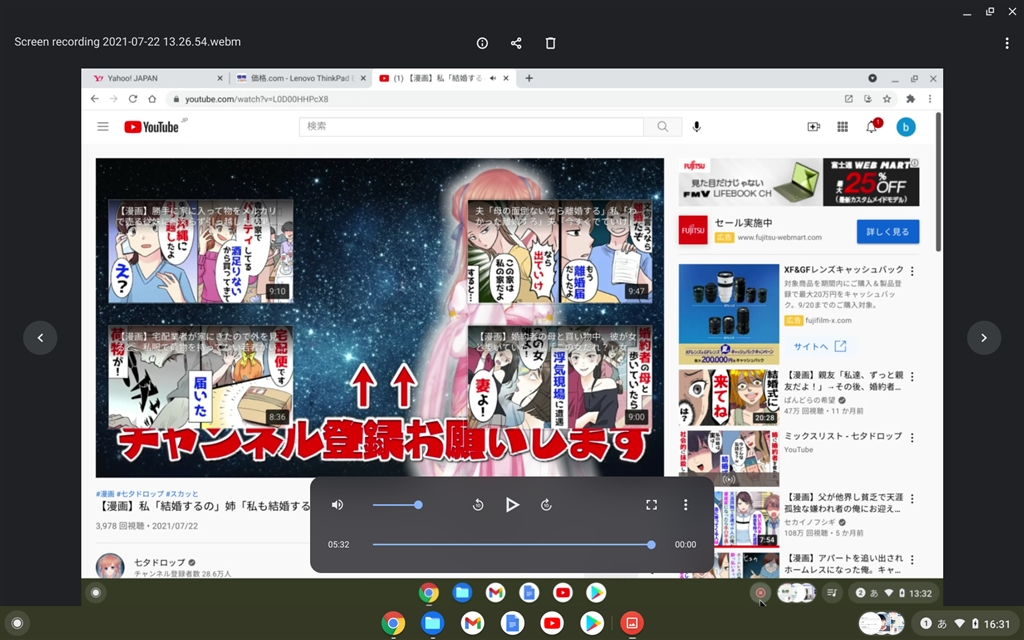Screen dimensions: 1024x640
Task: Click the YouTube logo
Action: click(x=152, y=127)
